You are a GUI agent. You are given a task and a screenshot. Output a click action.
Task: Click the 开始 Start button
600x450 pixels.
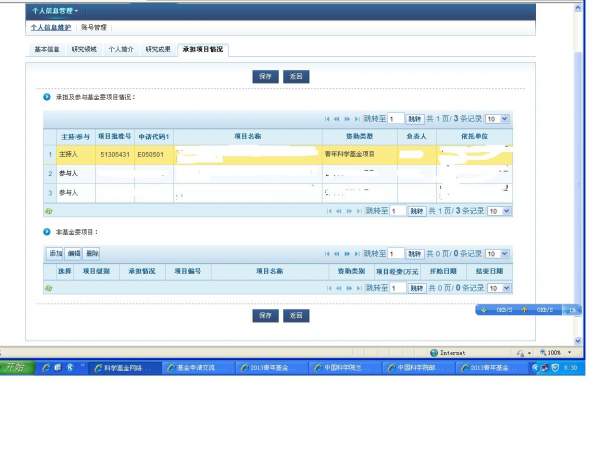tap(17, 367)
